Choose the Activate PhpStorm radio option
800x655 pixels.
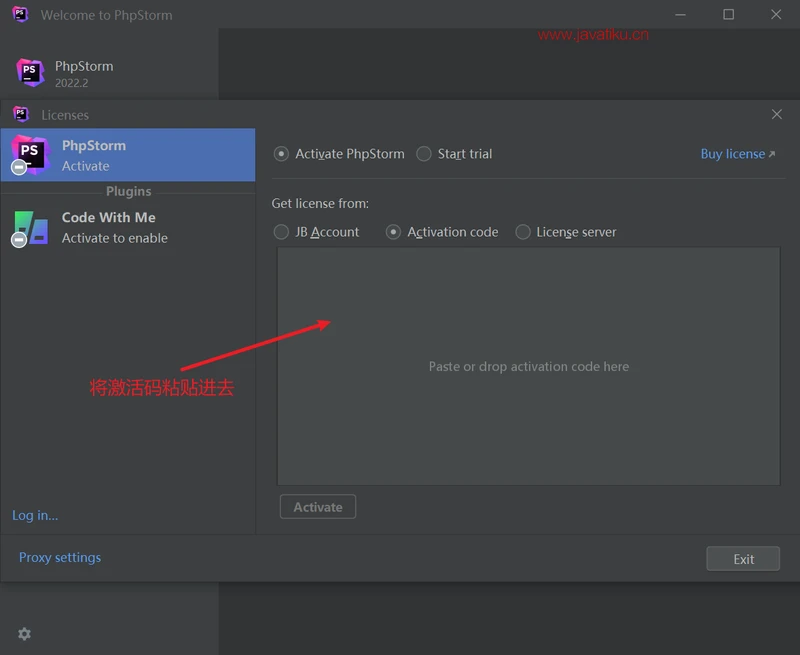pyautogui.click(x=281, y=154)
